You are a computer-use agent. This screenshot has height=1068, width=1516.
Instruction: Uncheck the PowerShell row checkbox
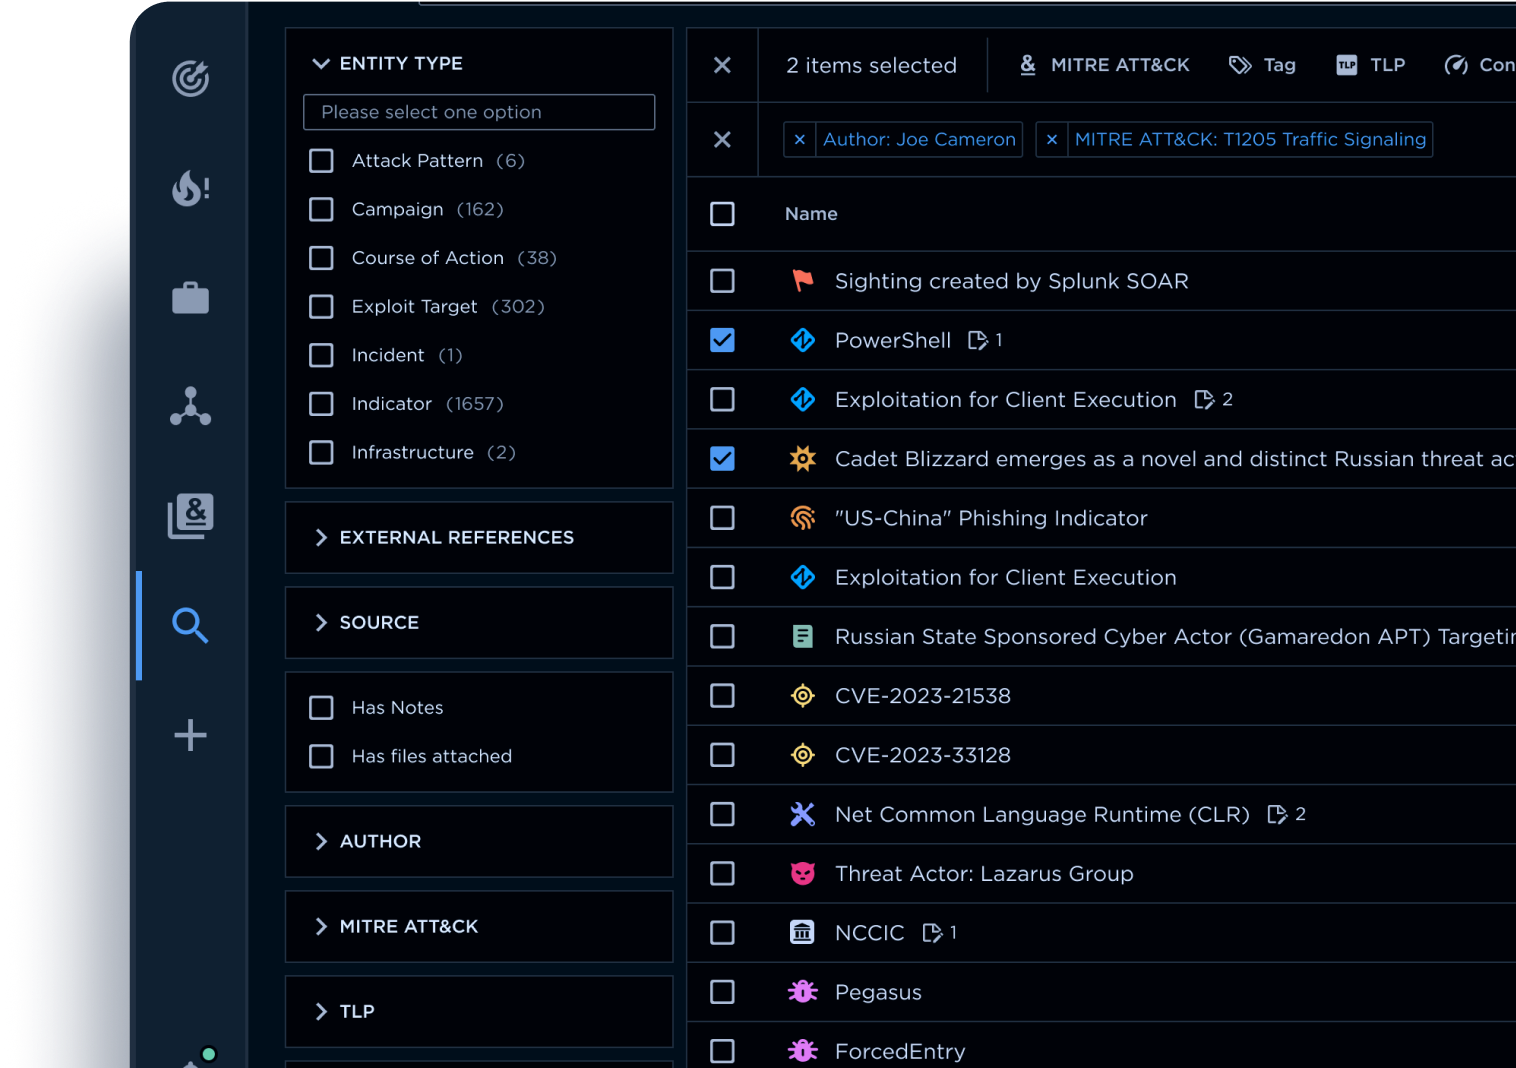(722, 340)
